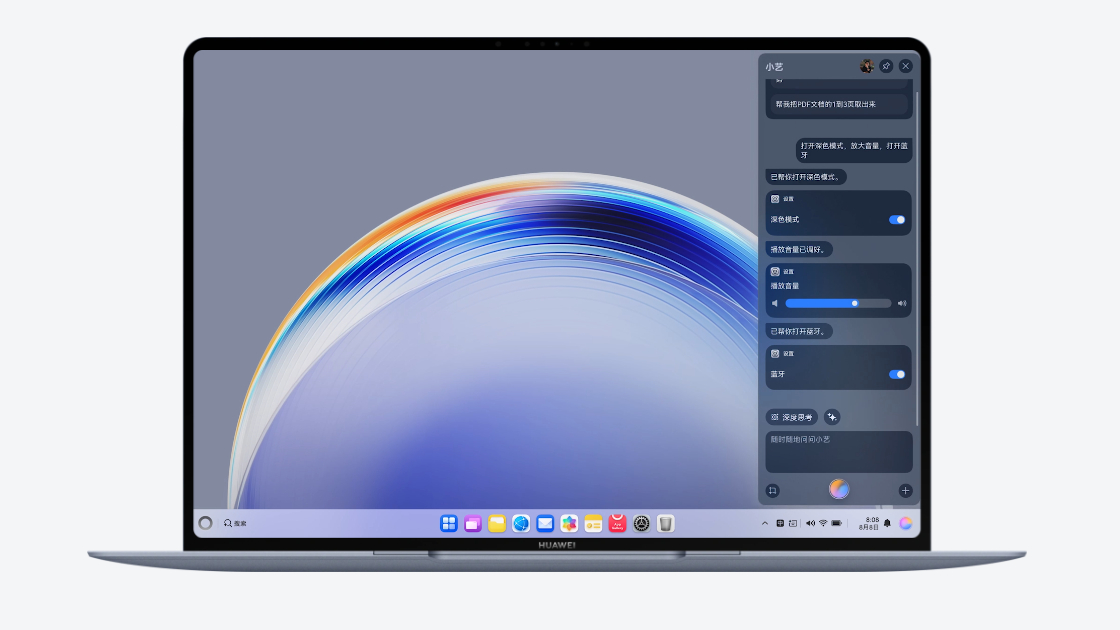Click the plus icon in 小艺 panel
The height and width of the screenshot is (630, 1120).
coord(905,491)
